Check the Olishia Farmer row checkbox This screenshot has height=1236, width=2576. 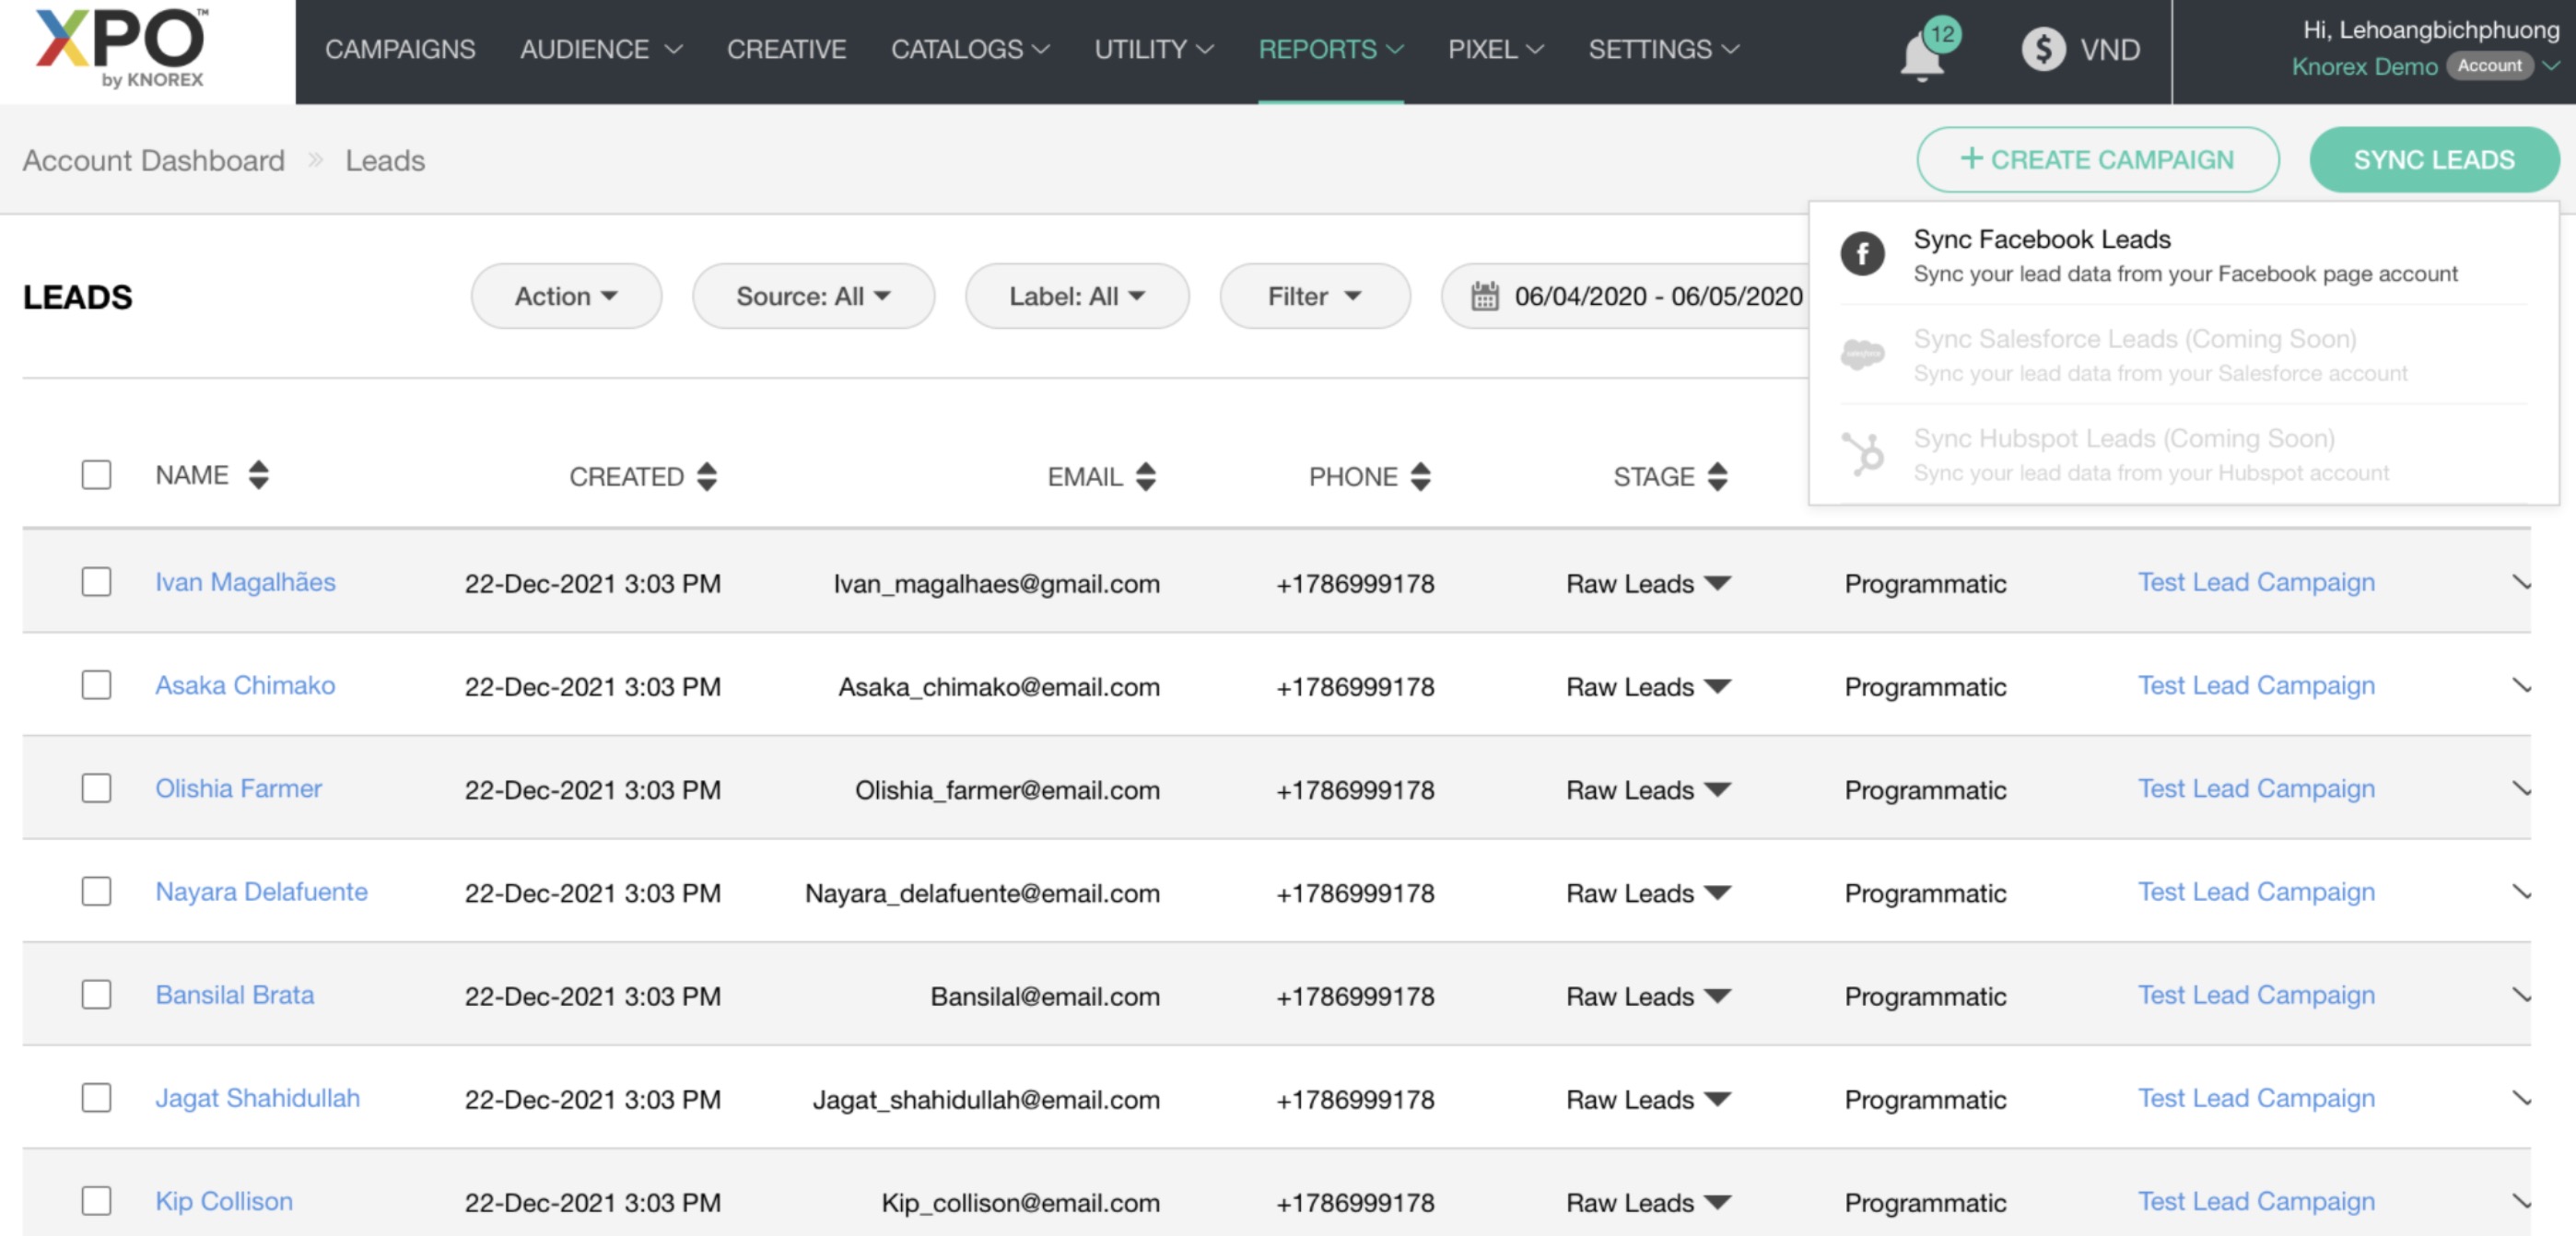point(96,788)
